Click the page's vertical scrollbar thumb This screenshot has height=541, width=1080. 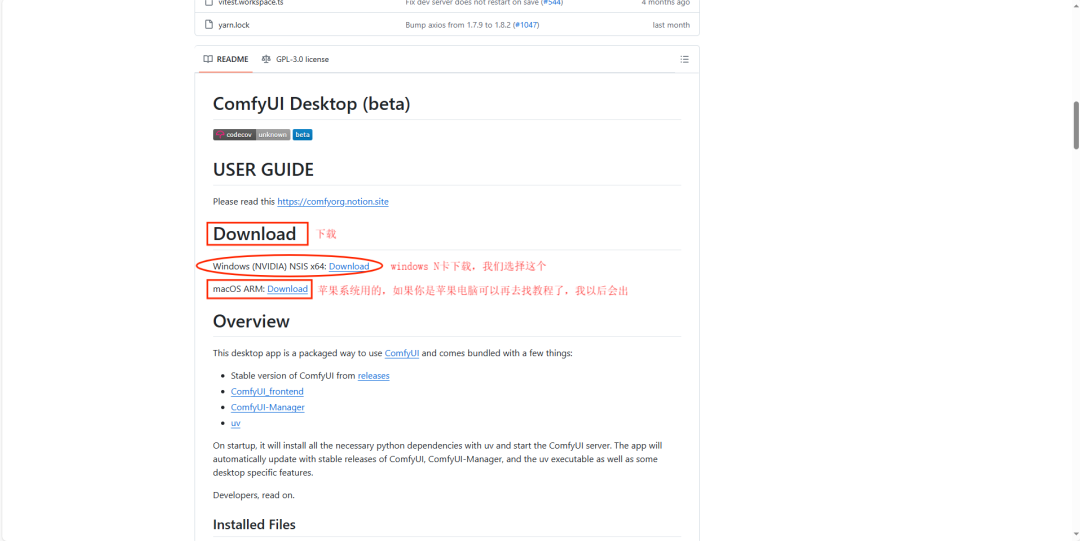pyautogui.click(x=1076, y=125)
